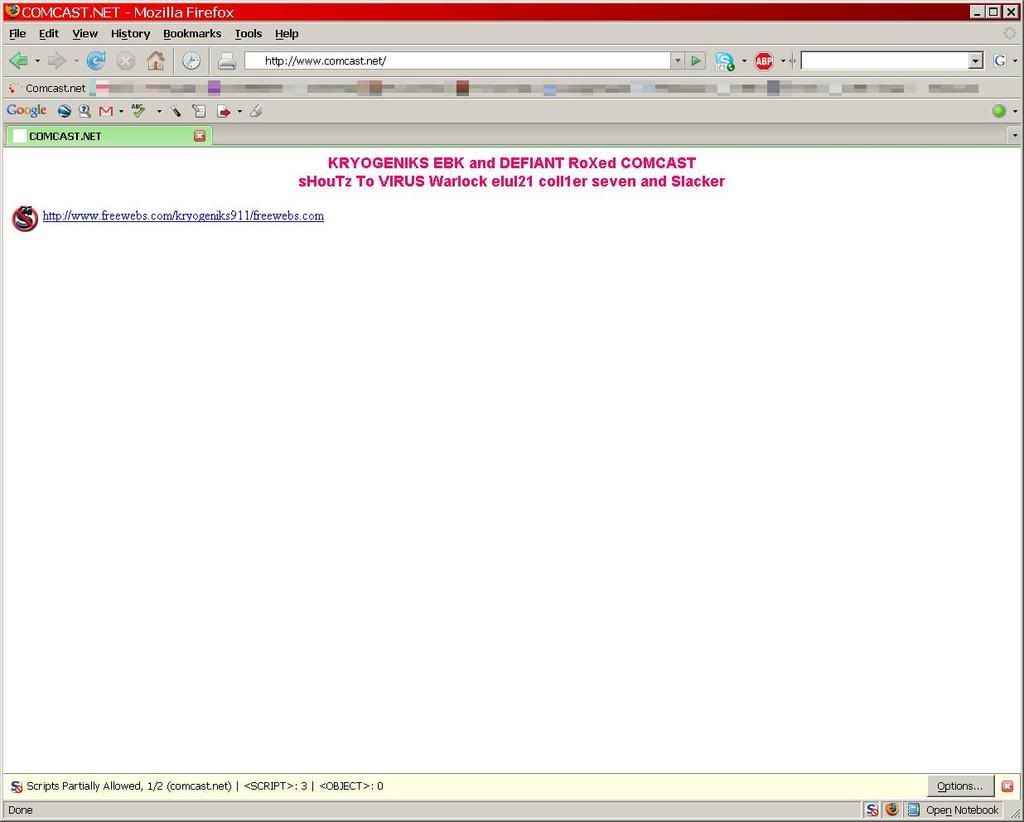
Task: Click the NoScript icon in the status bar
Action: pyautogui.click(x=872, y=810)
